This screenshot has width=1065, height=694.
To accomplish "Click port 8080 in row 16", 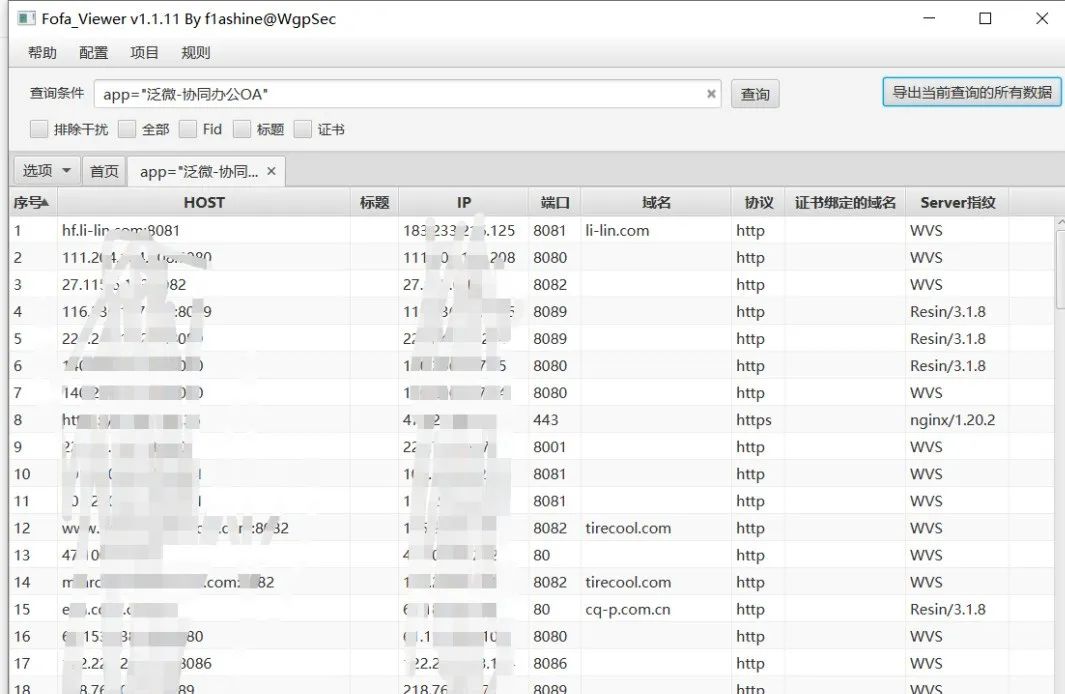I will (549, 636).
